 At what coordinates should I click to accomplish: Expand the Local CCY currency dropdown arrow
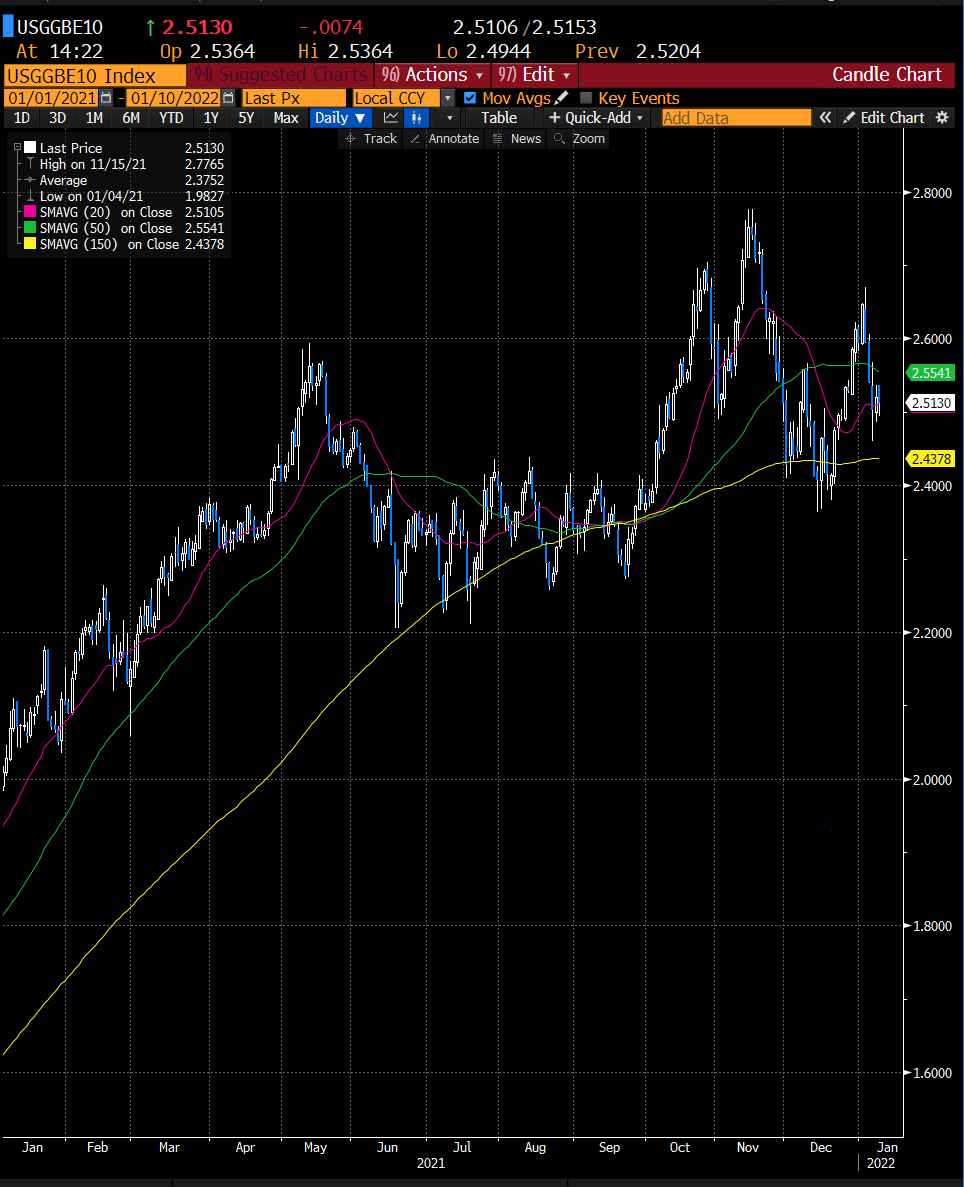448,98
